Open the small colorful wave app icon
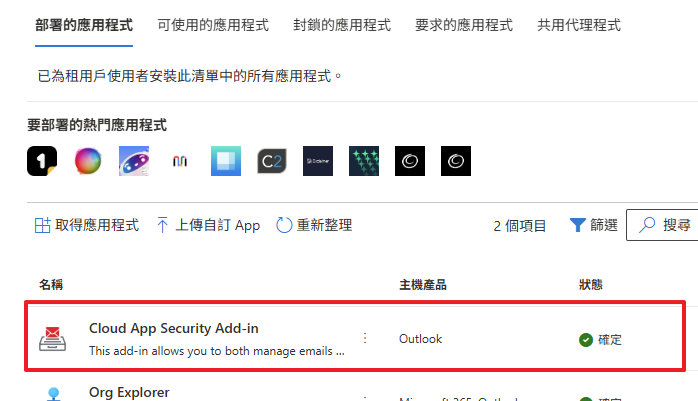The image size is (698, 401). [180, 161]
